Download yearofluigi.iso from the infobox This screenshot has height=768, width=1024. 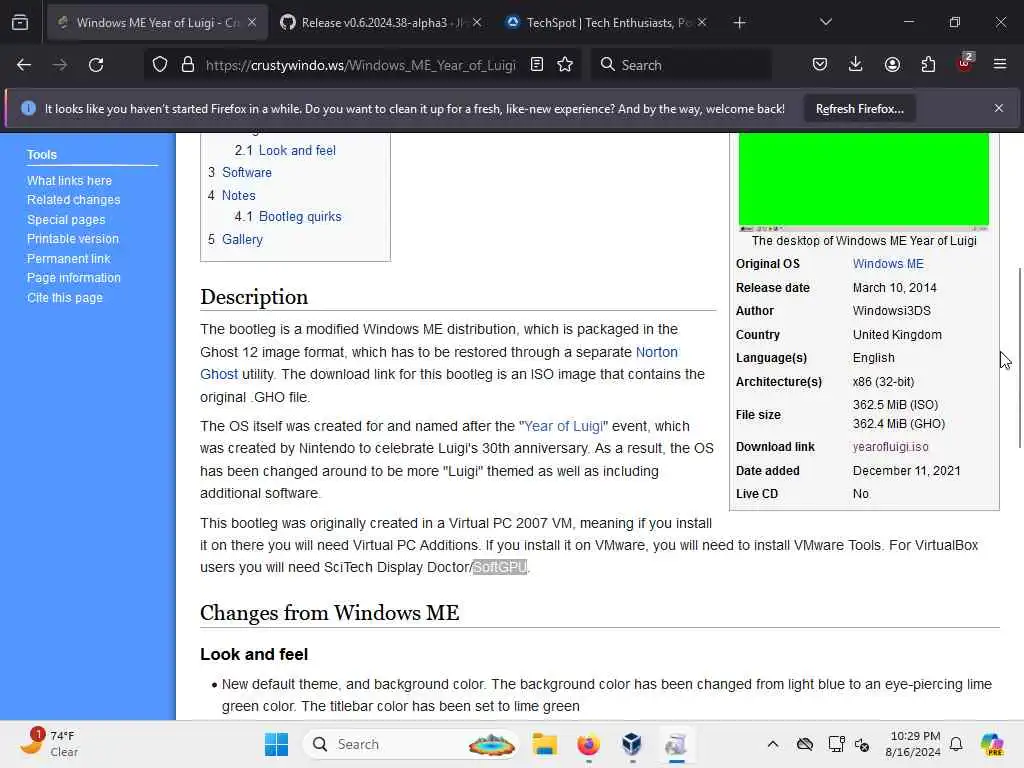pyautogui.click(x=890, y=447)
